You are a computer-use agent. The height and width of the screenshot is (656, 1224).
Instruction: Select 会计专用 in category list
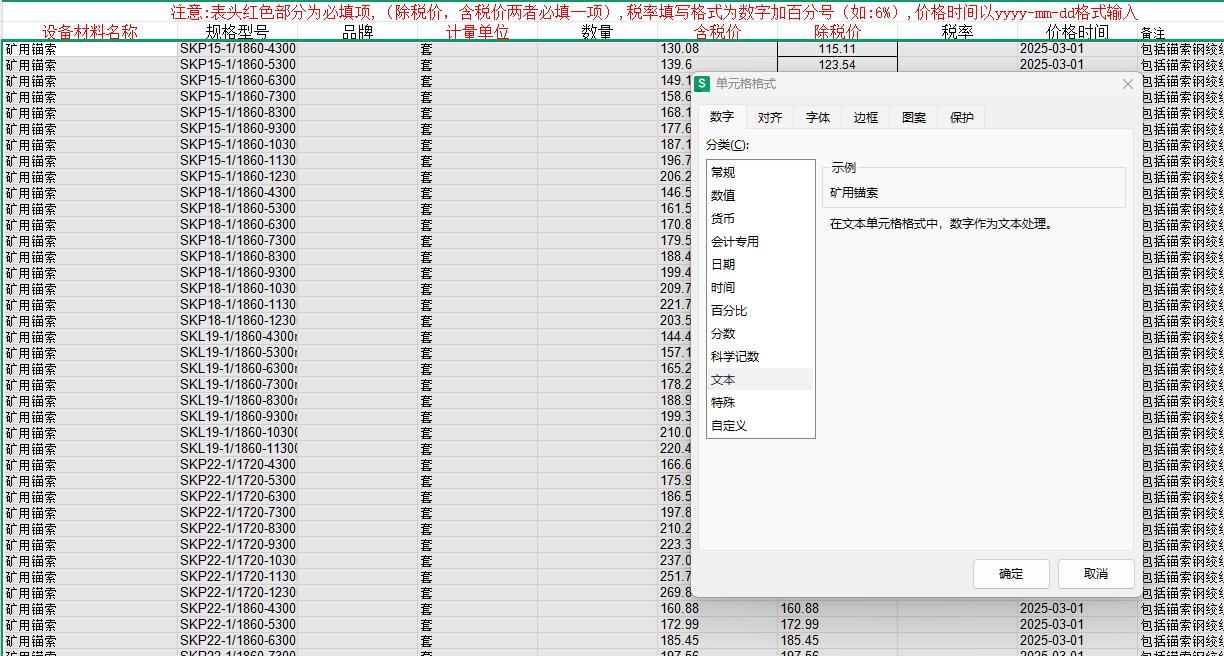point(735,242)
